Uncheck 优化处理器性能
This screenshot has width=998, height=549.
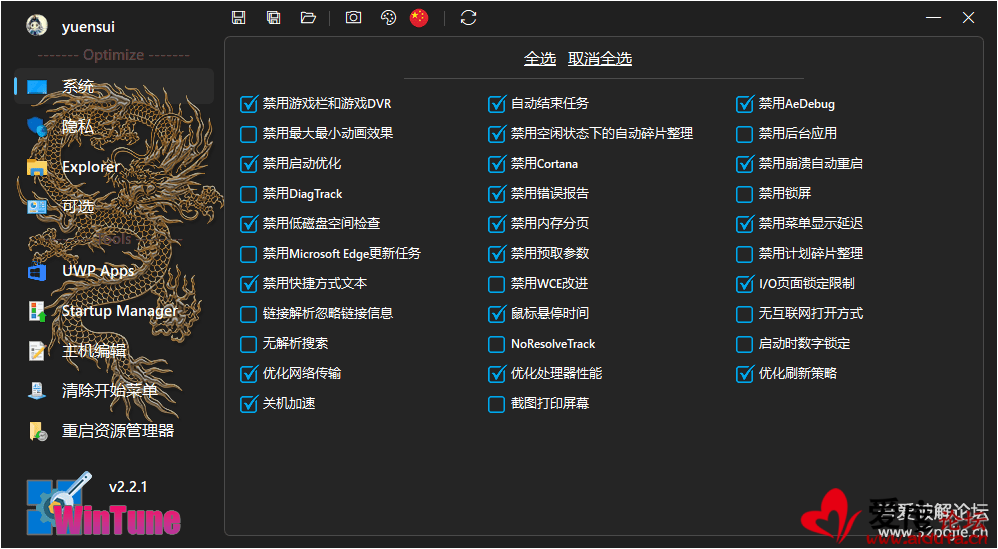(x=496, y=373)
